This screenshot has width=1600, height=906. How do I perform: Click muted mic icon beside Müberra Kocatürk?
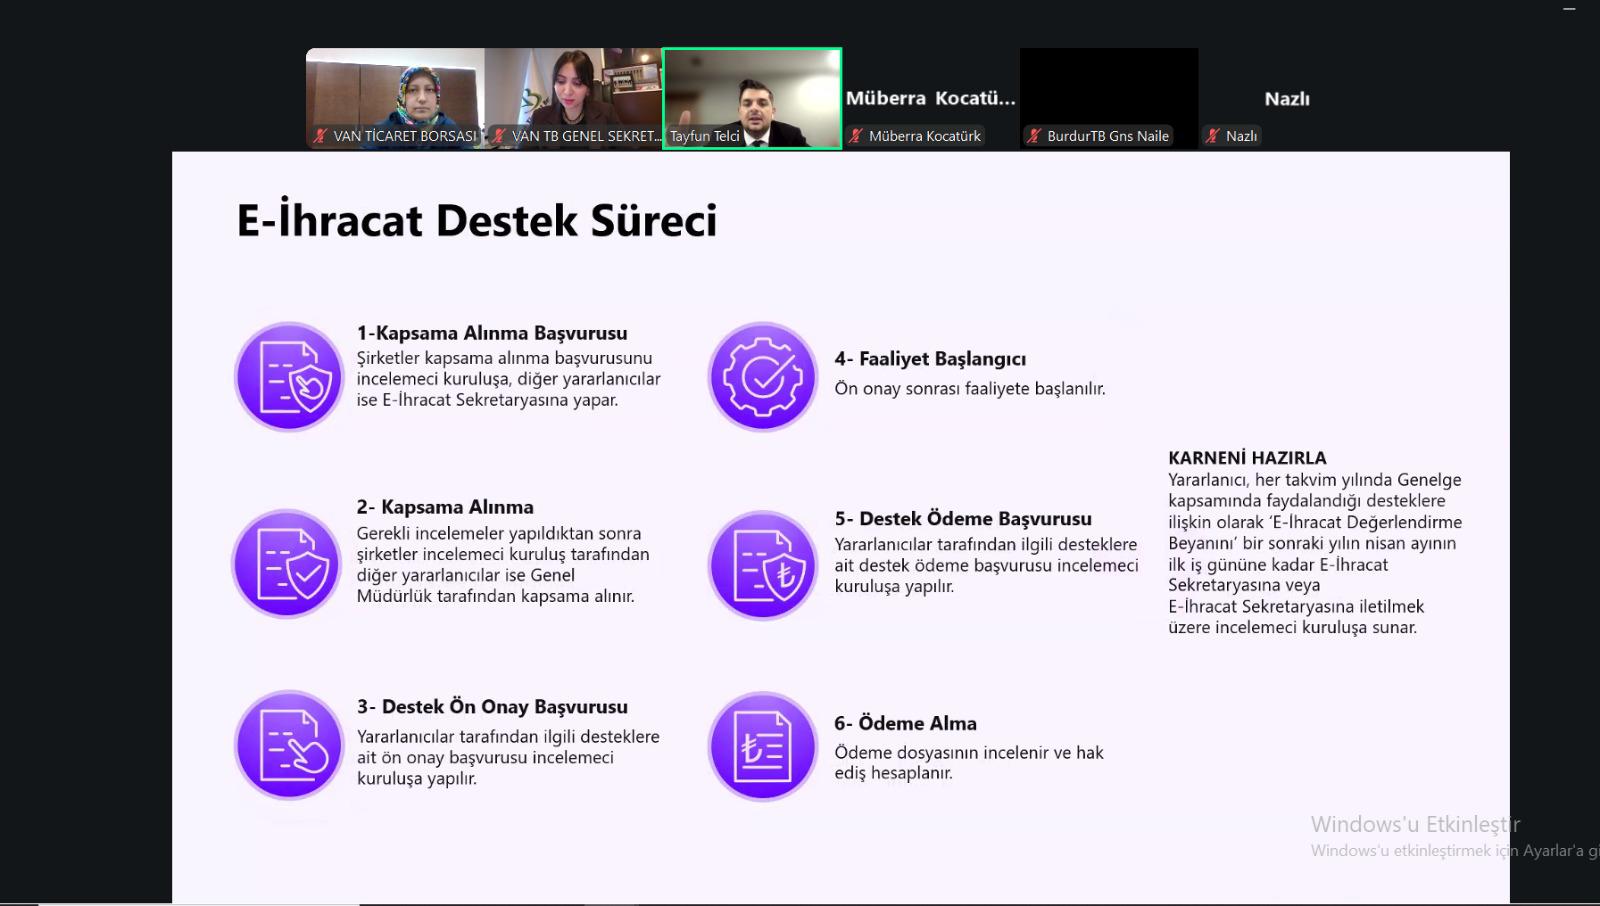[x=856, y=136]
